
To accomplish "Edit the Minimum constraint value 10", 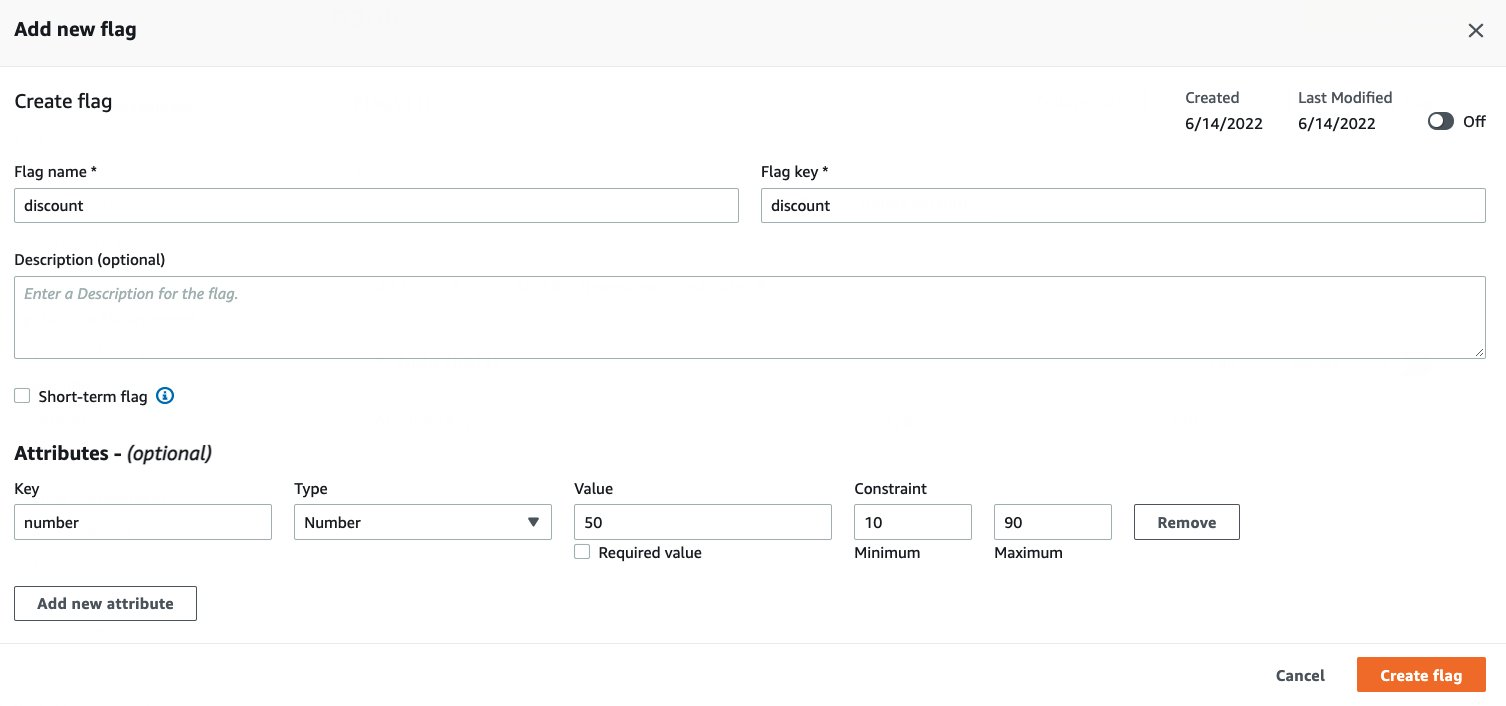I will point(912,521).
